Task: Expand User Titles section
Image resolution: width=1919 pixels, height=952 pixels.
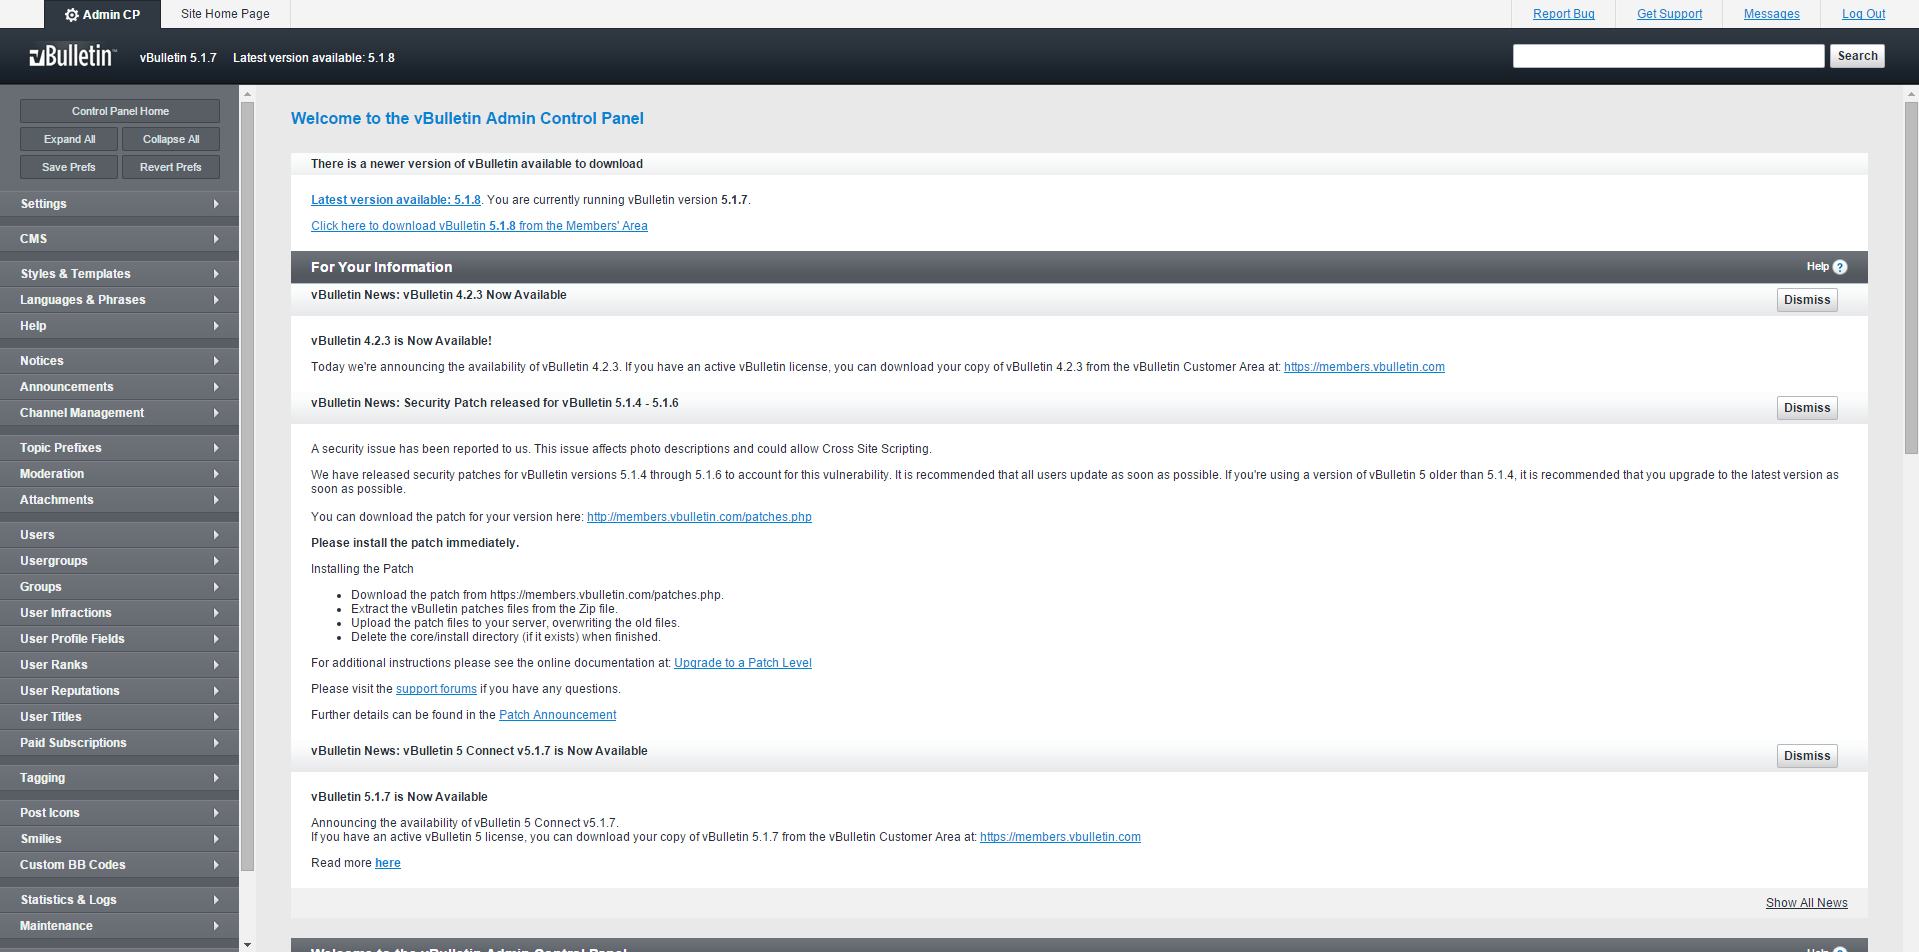Action: click(x=119, y=717)
